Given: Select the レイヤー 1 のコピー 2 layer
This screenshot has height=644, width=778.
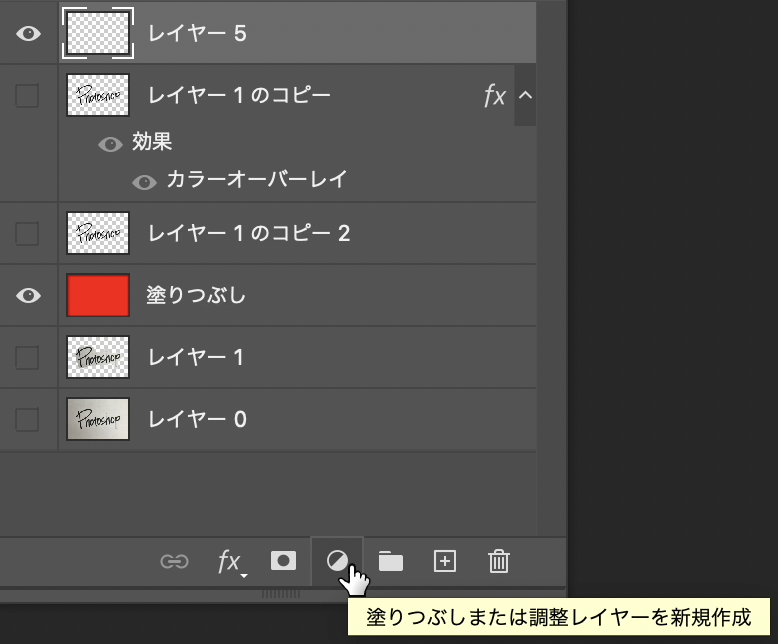Looking at the screenshot, I should point(249,234).
